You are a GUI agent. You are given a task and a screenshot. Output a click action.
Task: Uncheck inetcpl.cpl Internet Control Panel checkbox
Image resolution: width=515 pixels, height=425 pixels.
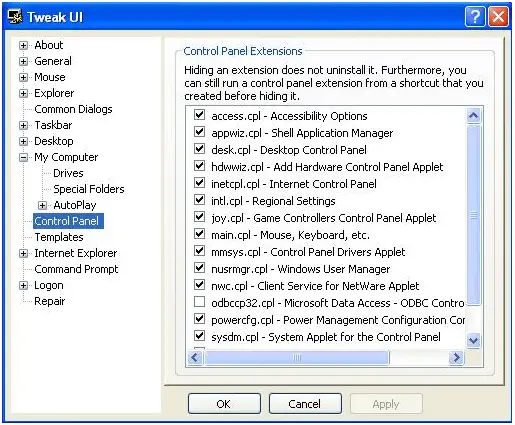pyautogui.click(x=199, y=183)
